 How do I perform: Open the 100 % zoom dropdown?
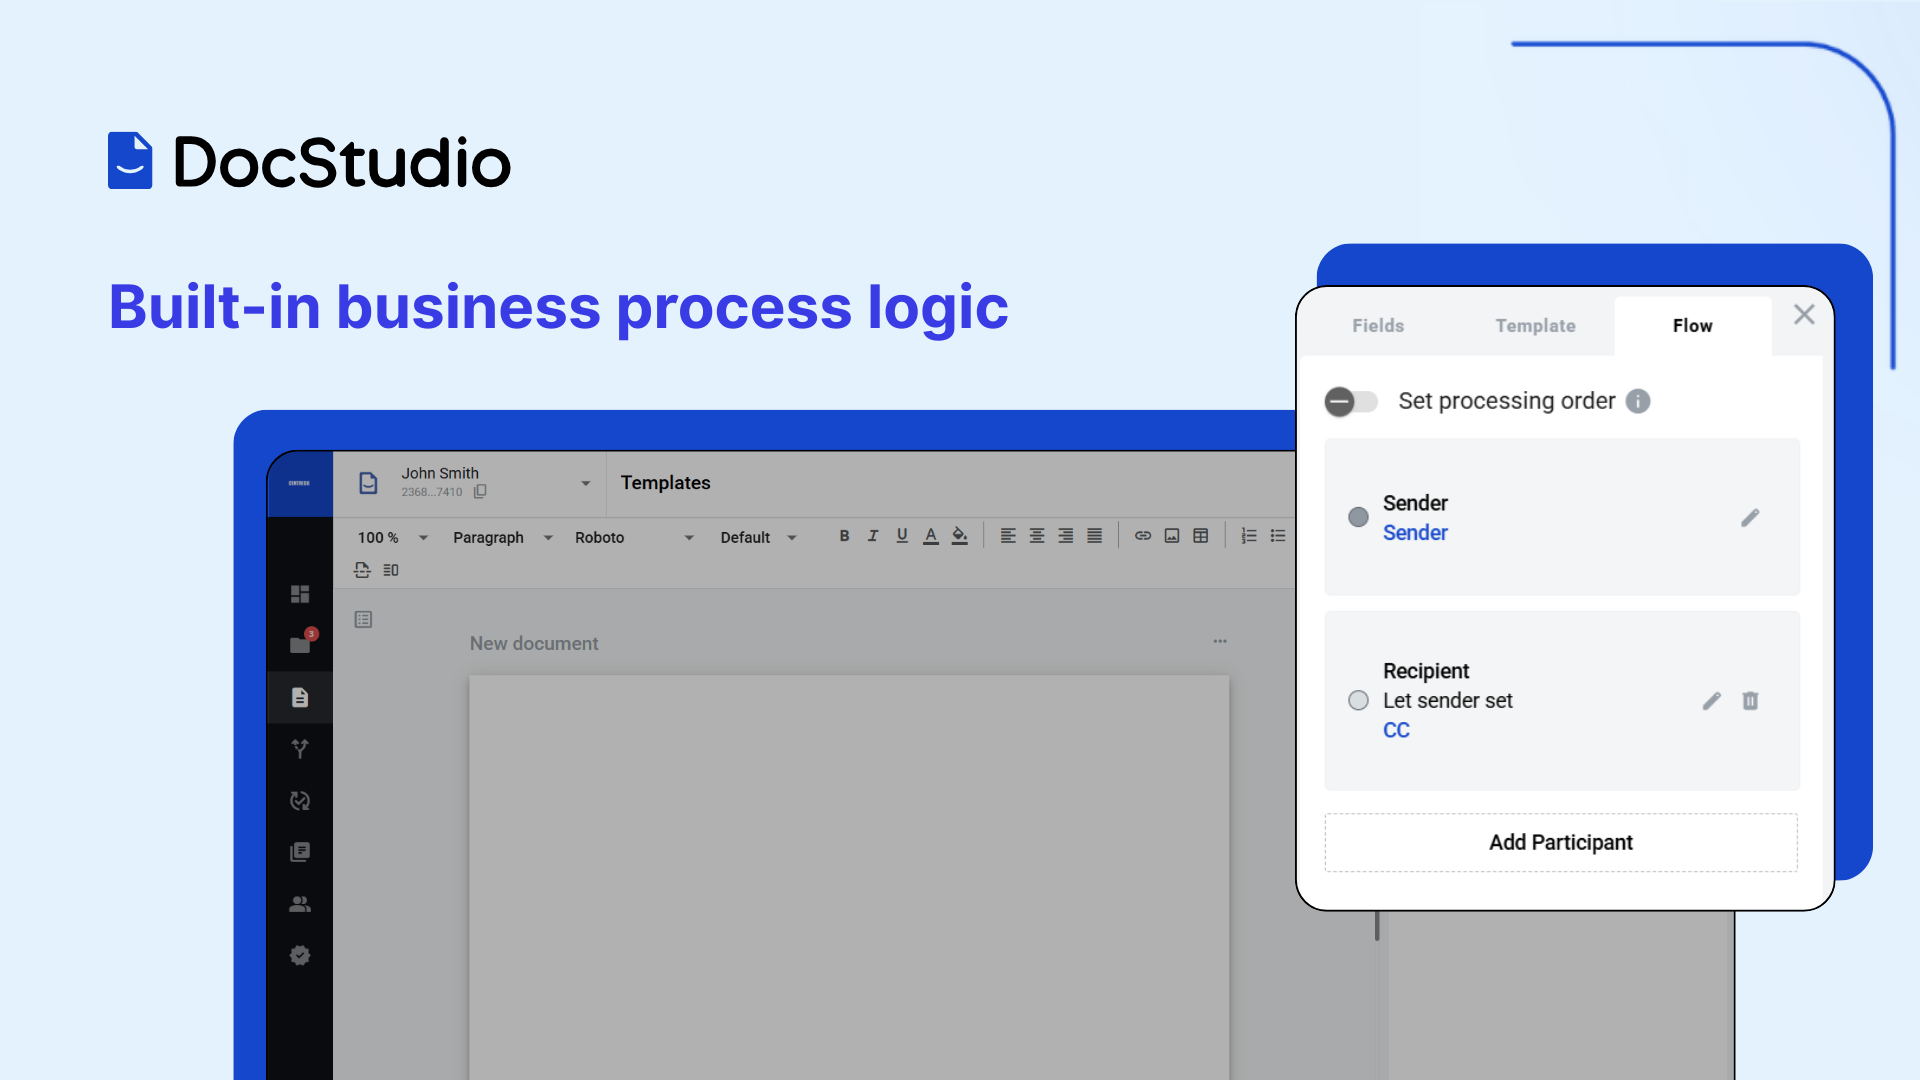[x=392, y=537]
